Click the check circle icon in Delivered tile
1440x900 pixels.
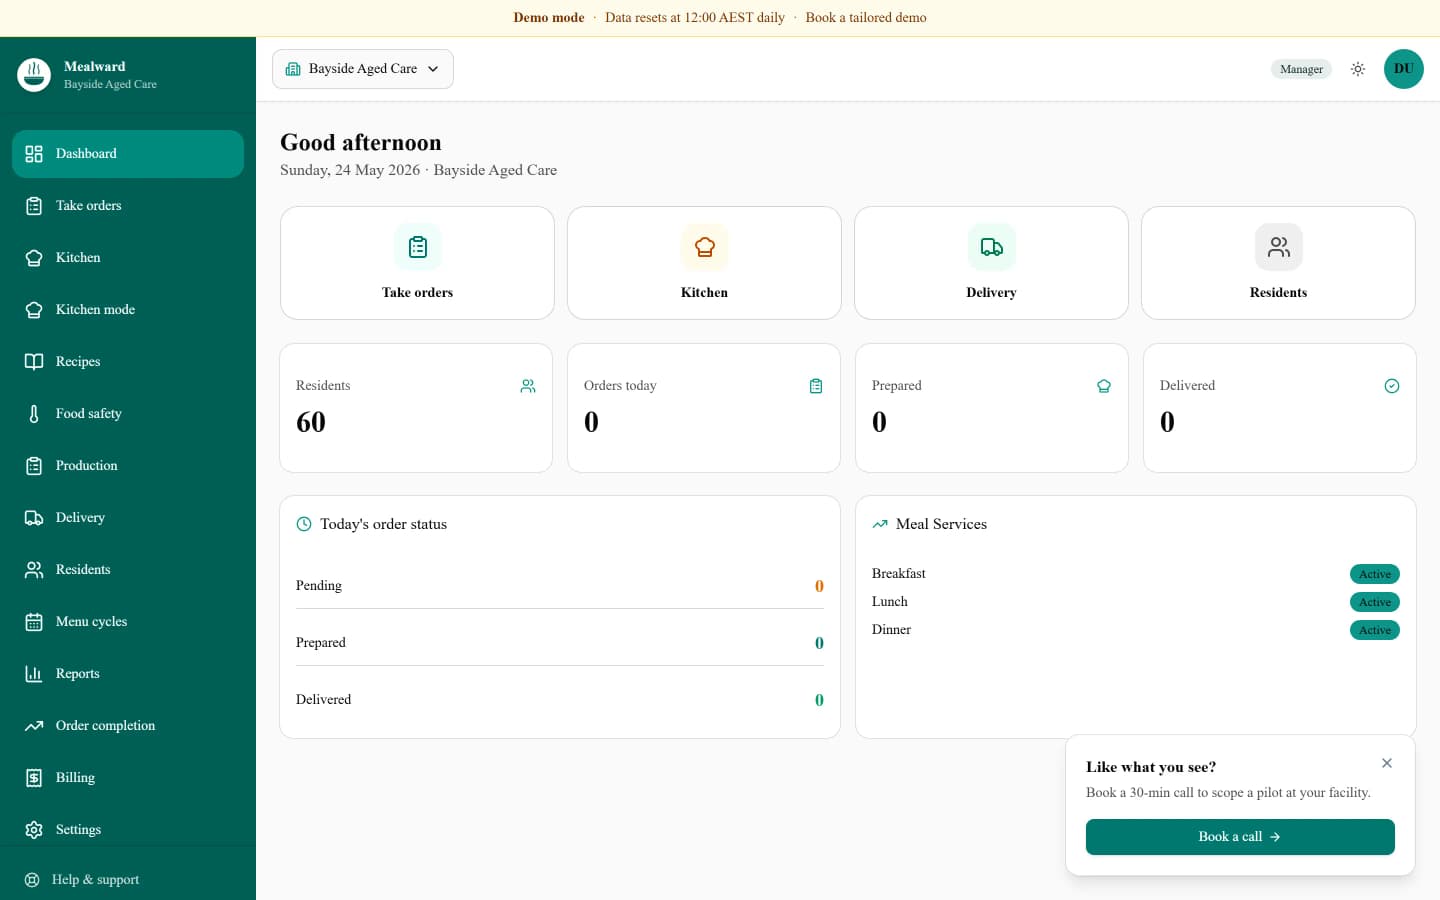(x=1392, y=386)
